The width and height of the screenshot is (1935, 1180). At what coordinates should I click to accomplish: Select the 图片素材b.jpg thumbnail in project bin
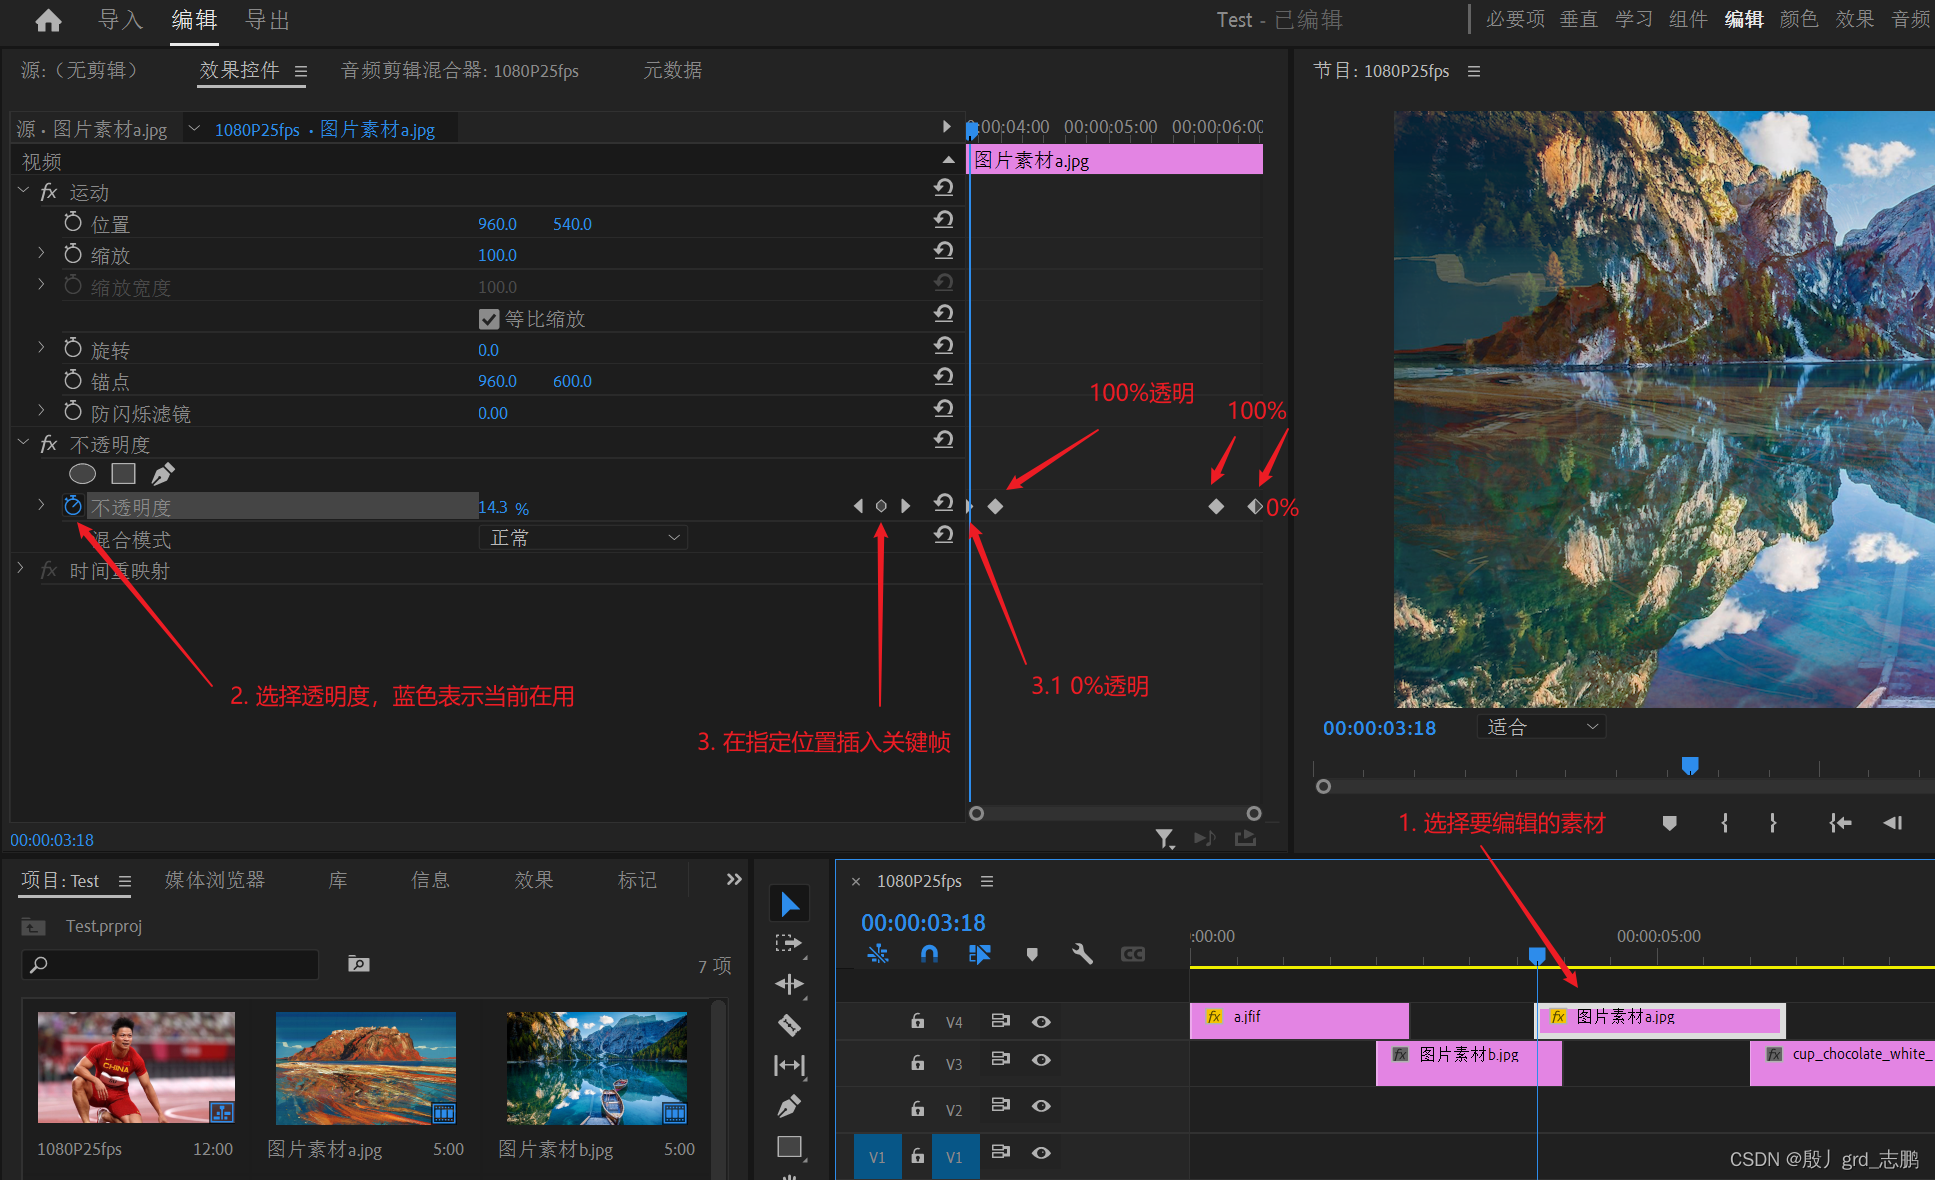[x=597, y=1068]
